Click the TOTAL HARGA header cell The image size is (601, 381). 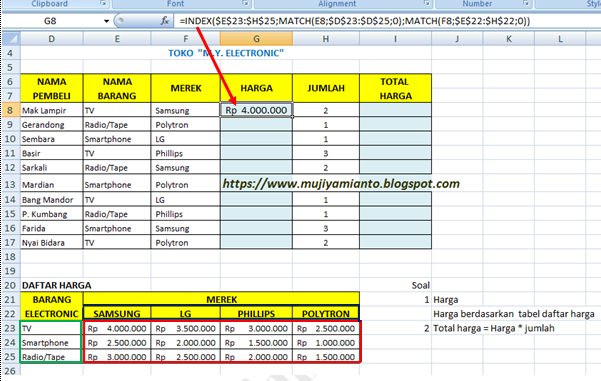[x=396, y=89]
